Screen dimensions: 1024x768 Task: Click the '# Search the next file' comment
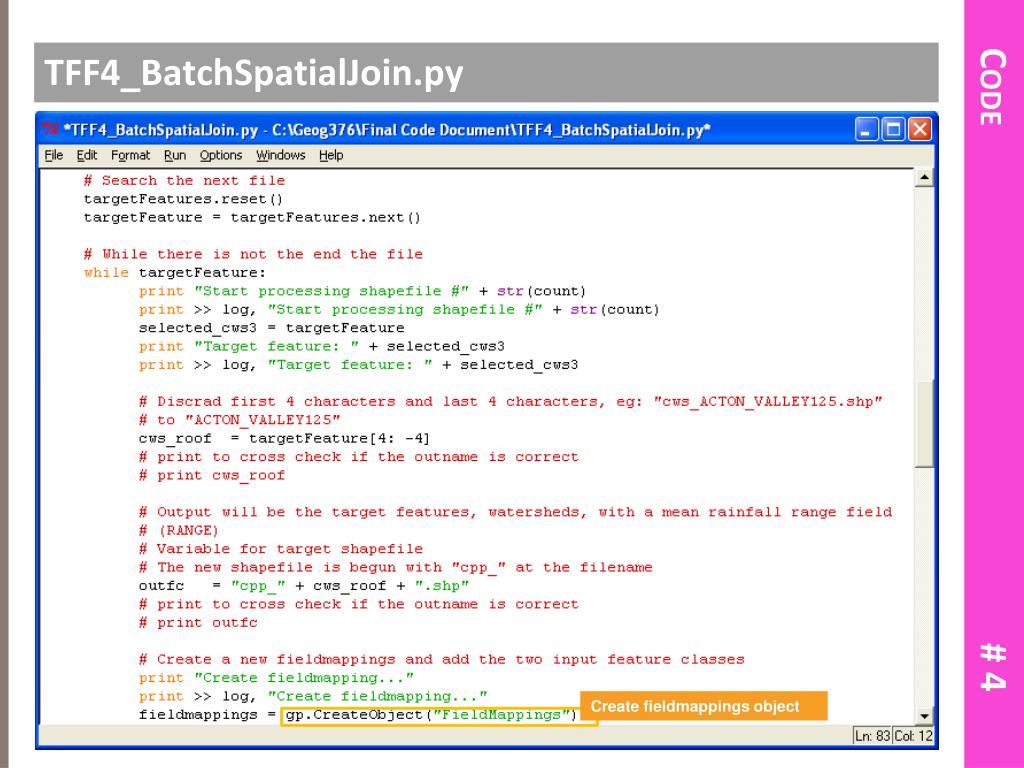click(184, 180)
